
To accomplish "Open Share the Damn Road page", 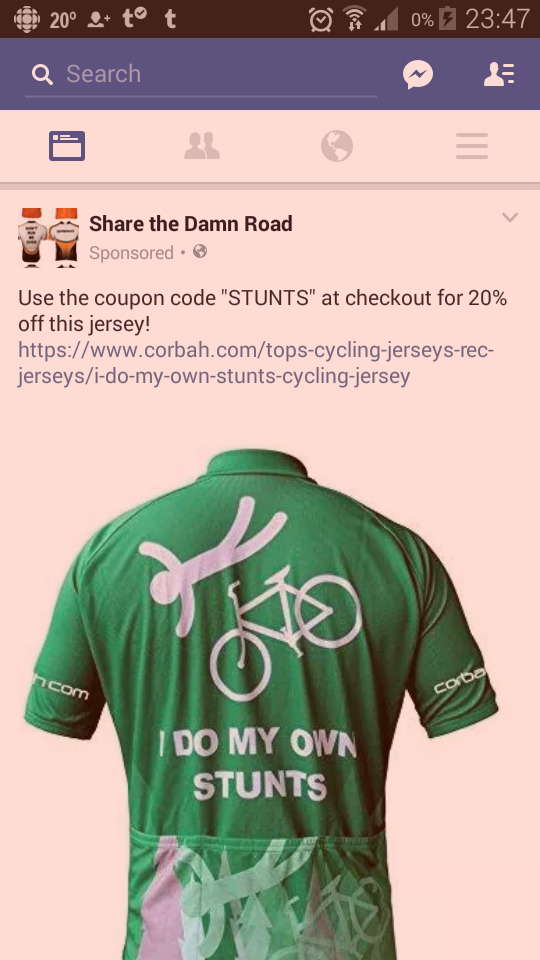I will click(190, 223).
